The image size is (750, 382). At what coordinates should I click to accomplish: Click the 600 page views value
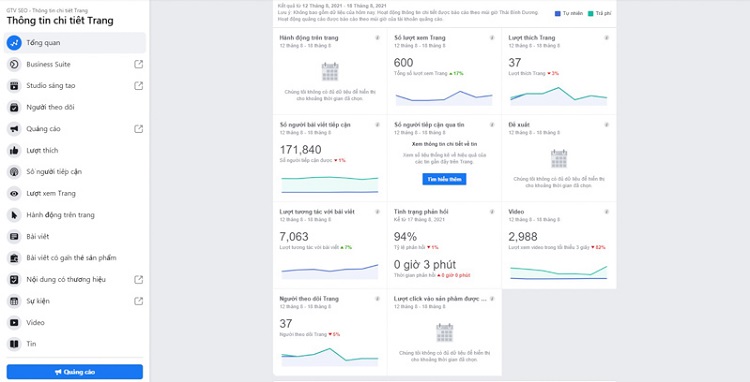pos(403,63)
